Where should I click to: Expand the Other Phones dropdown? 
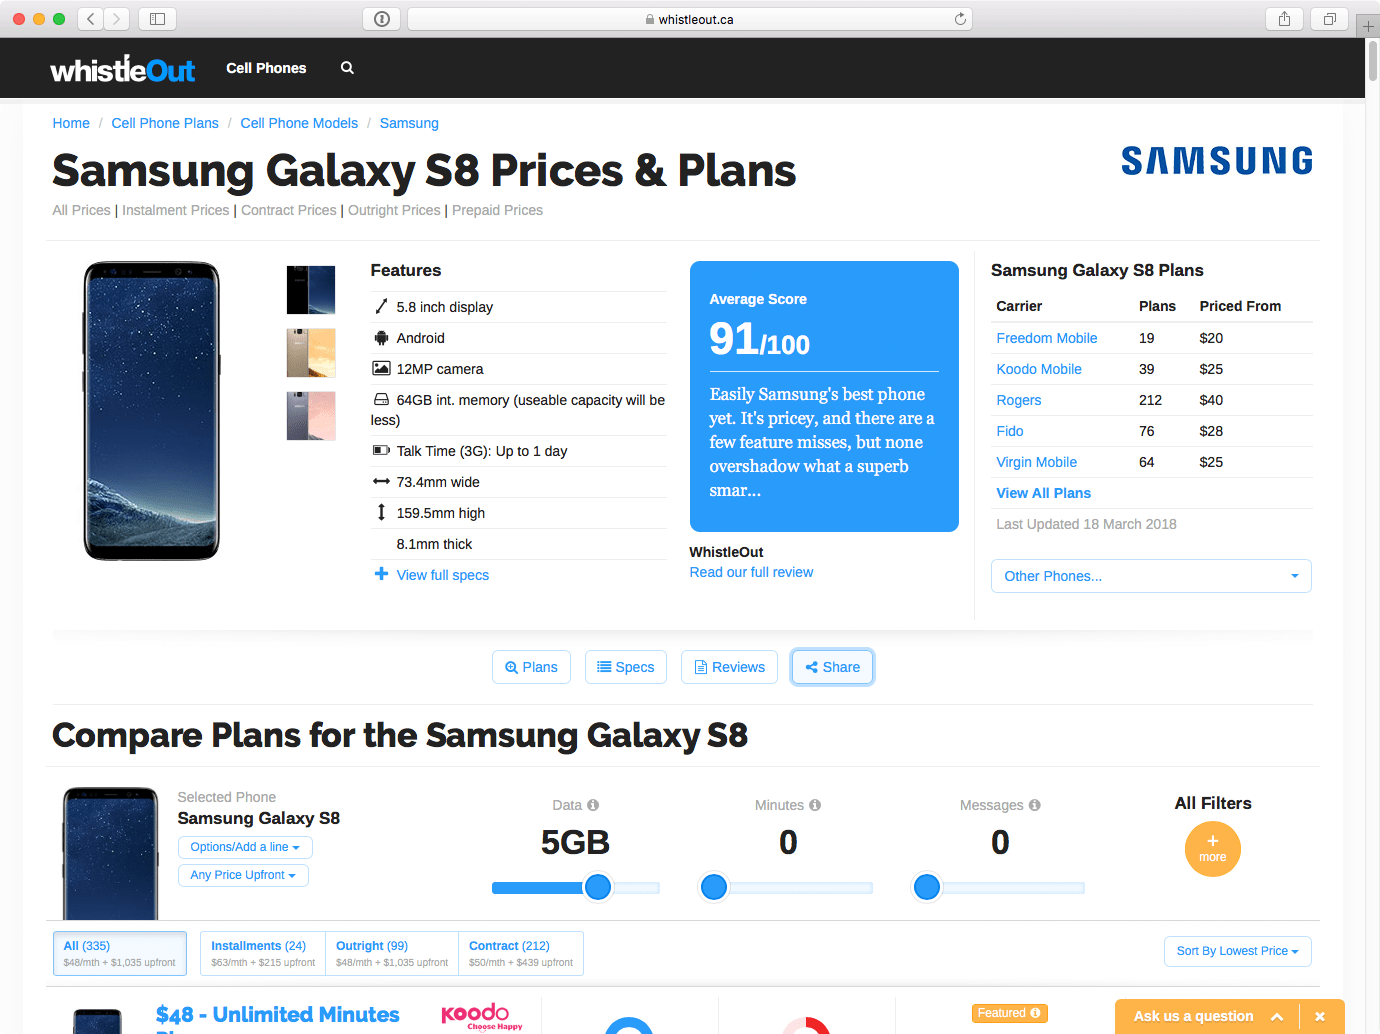(x=1150, y=576)
